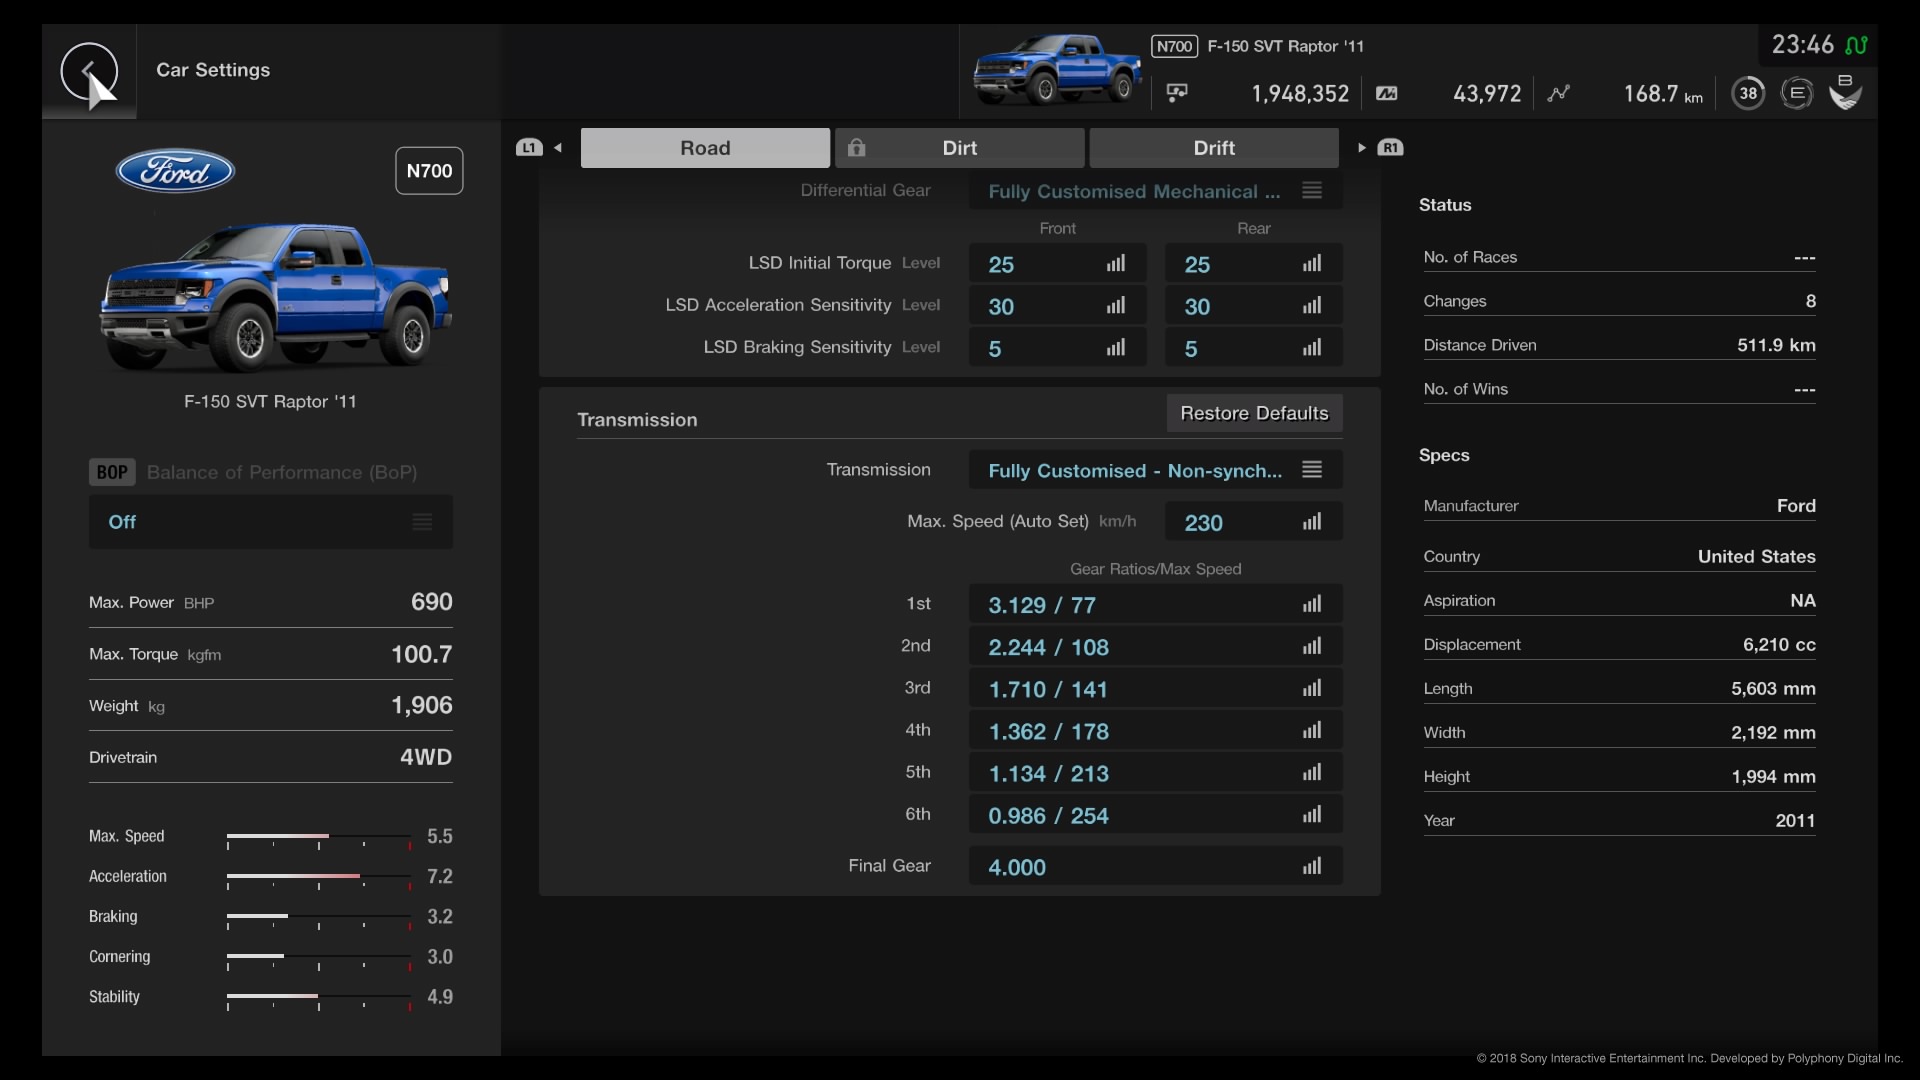Image resolution: width=1920 pixels, height=1080 pixels.
Task: Click the Max. Power 690 value
Action: 432,602
